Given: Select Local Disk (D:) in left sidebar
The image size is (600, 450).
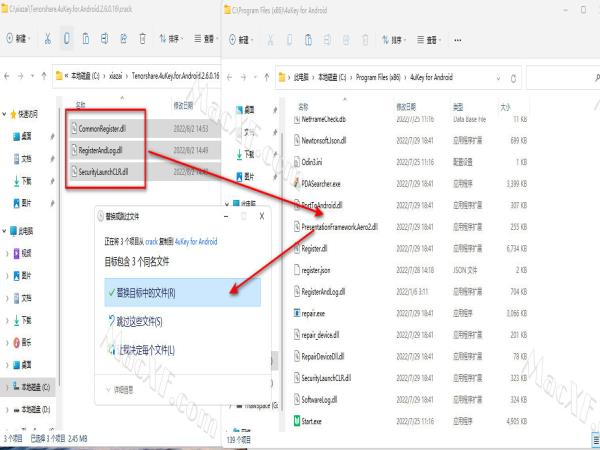Looking at the screenshot, I should pos(31,409).
